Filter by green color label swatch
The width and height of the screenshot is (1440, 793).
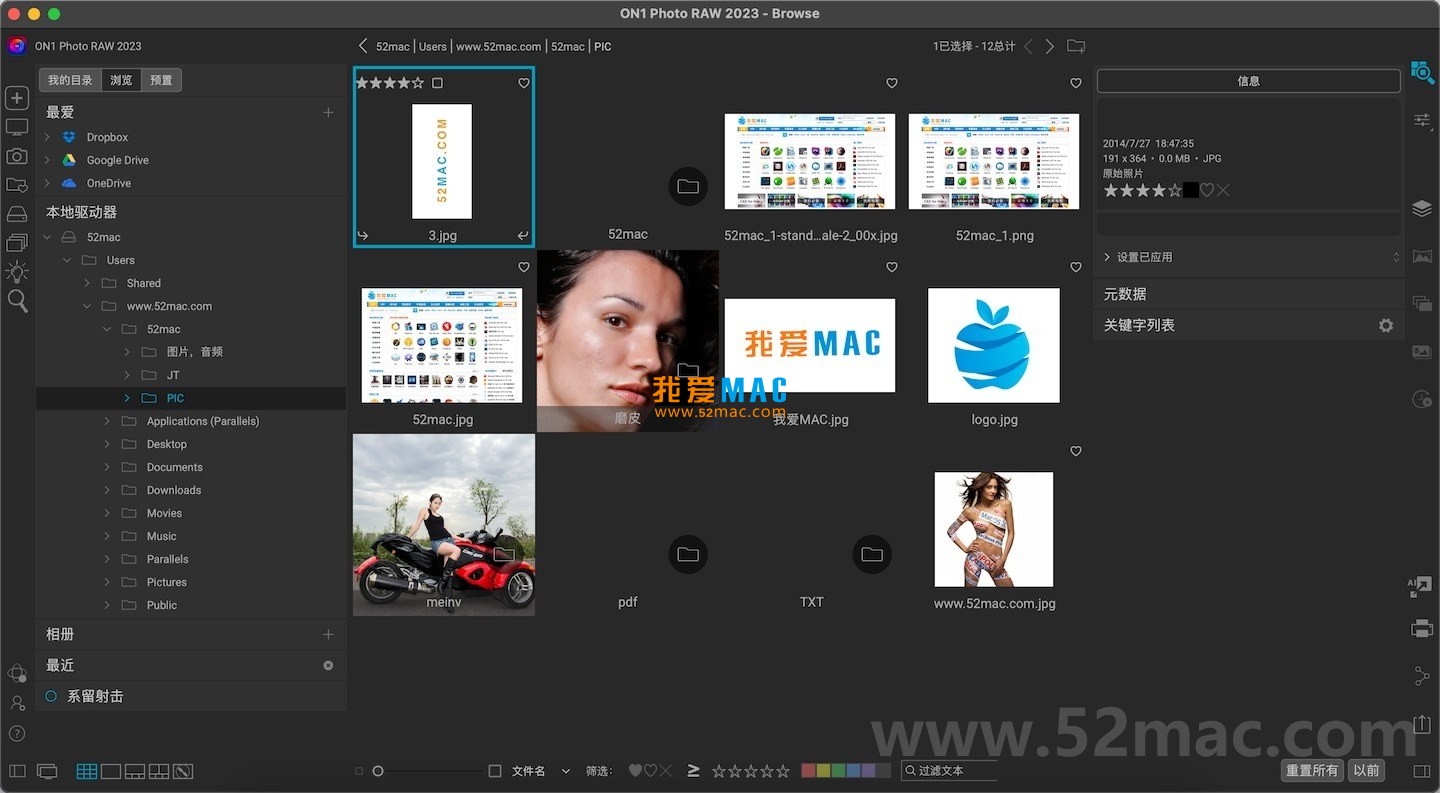pos(839,771)
